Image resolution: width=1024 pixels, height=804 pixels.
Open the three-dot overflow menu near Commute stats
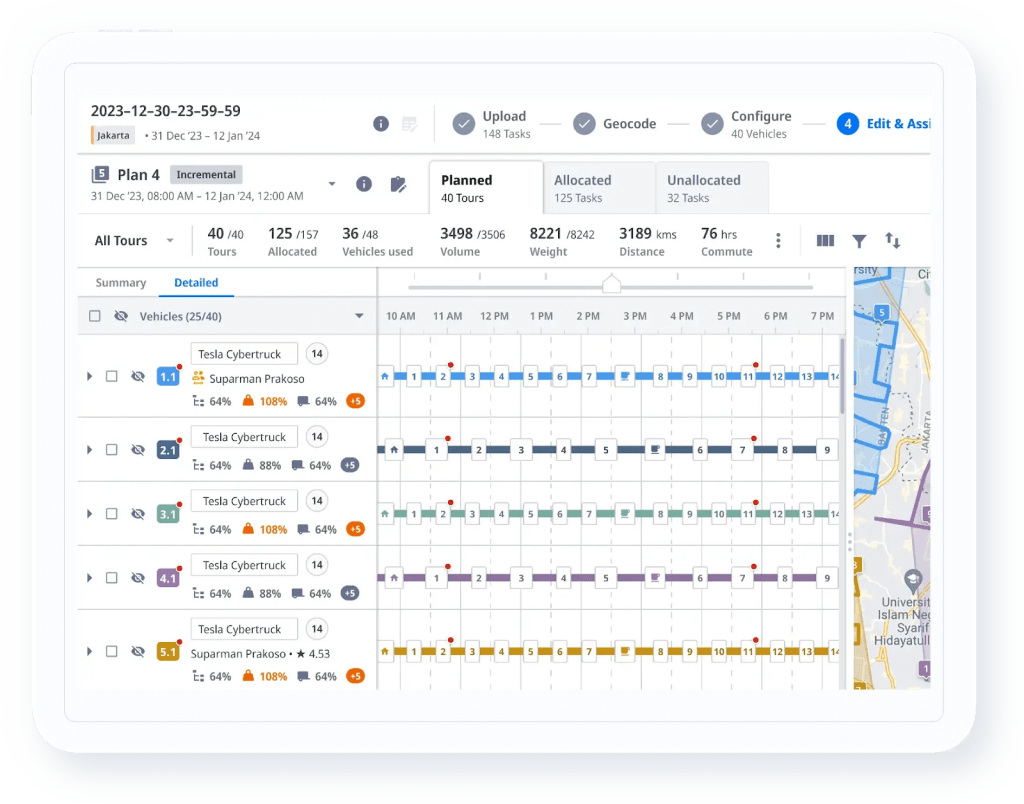coord(779,240)
